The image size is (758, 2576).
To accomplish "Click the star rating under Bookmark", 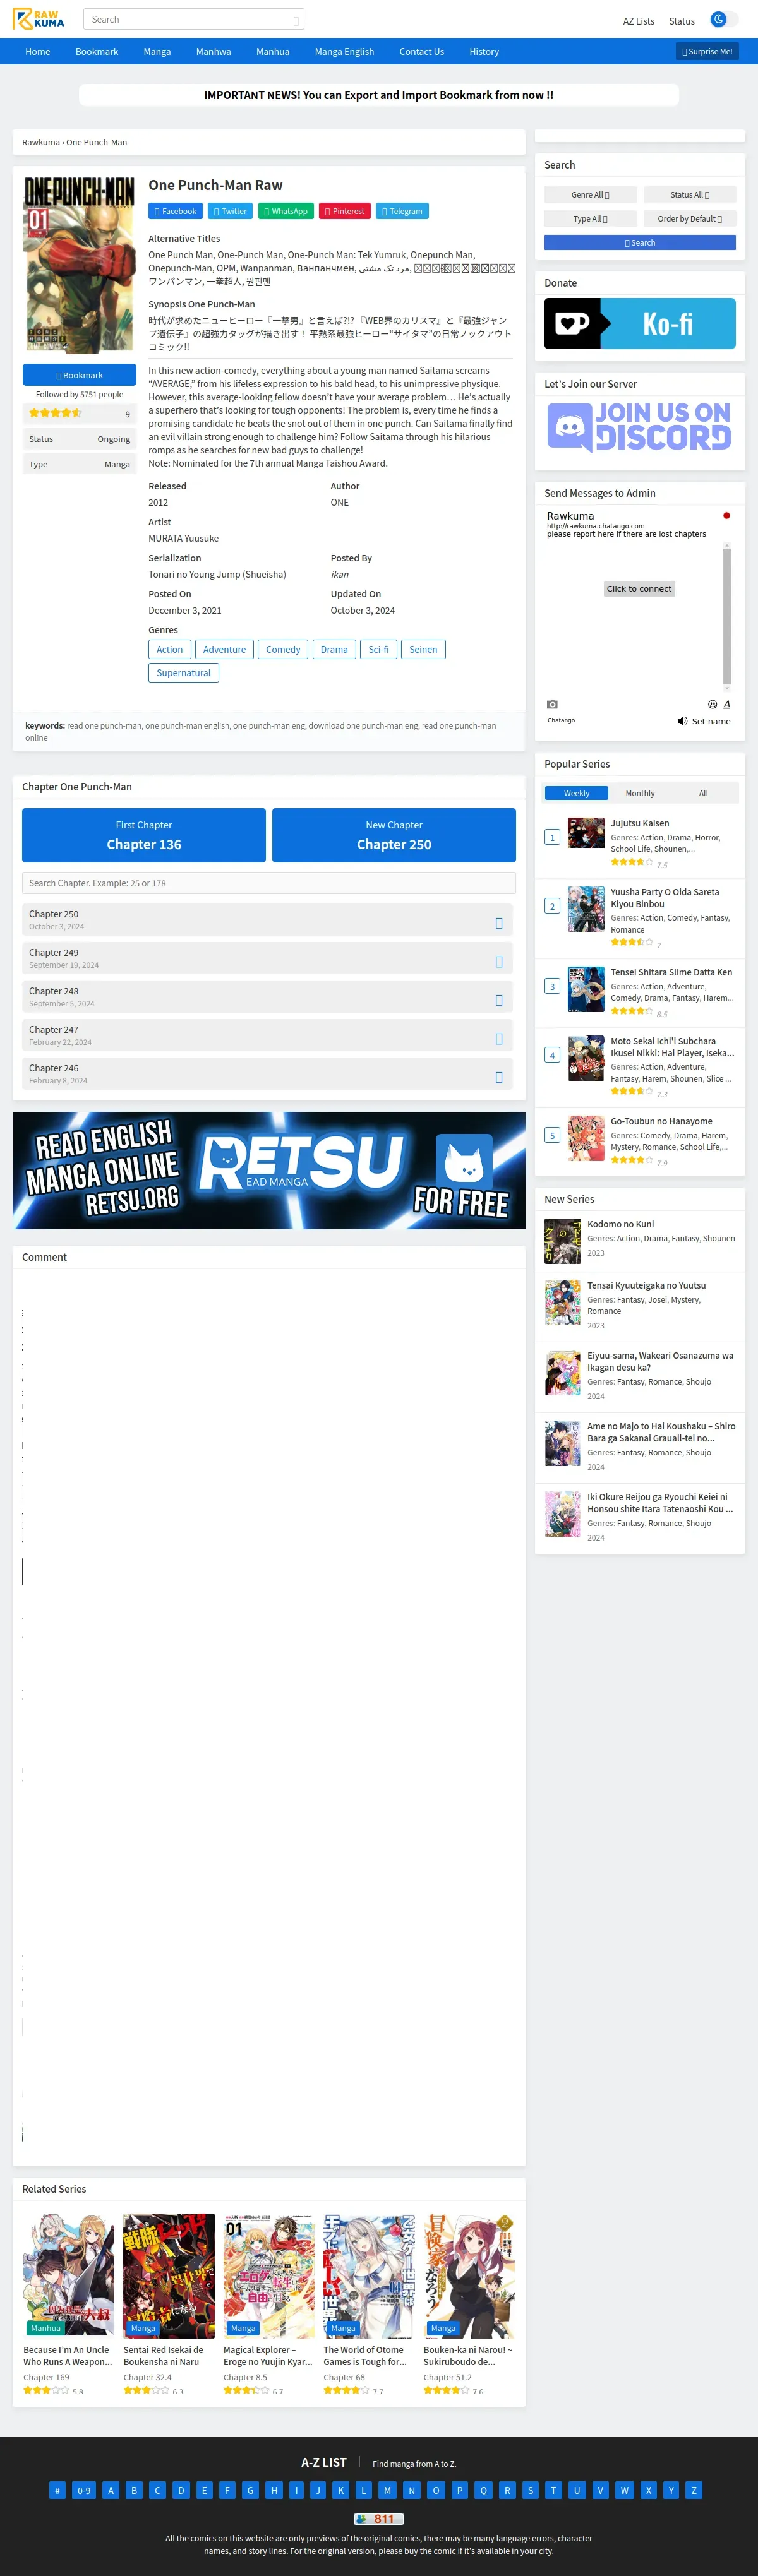I will coord(55,413).
